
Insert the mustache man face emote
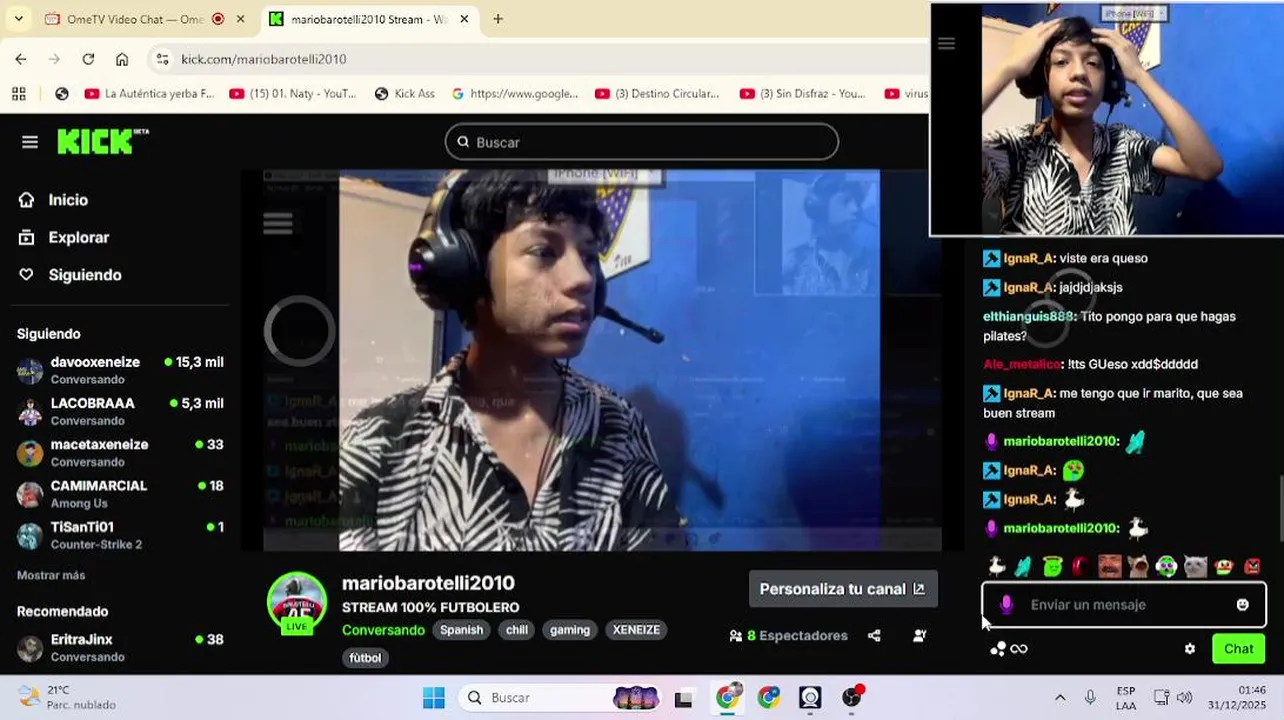click(x=1109, y=567)
